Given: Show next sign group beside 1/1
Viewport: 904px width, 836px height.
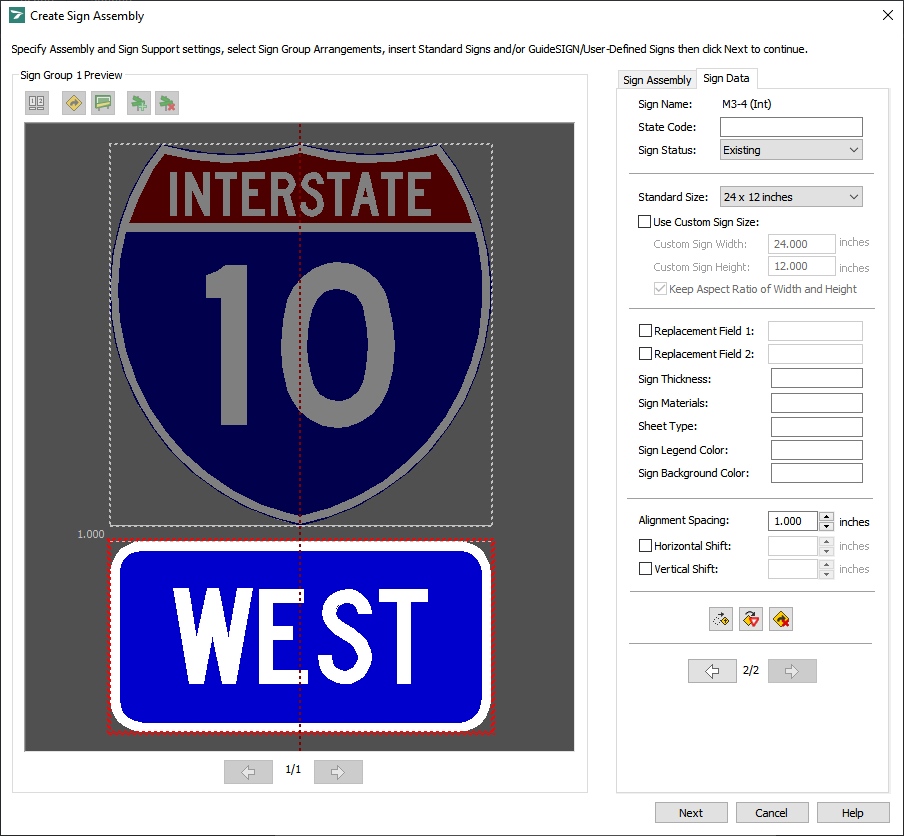Looking at the screenshot, I should [338, 772].
